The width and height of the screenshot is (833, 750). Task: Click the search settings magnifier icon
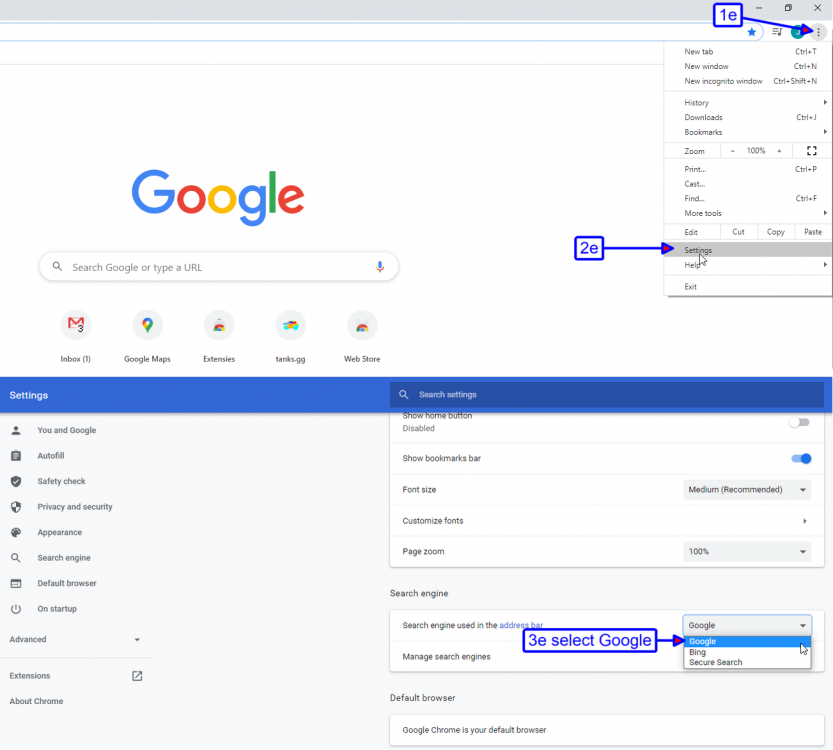pos(404,395)
